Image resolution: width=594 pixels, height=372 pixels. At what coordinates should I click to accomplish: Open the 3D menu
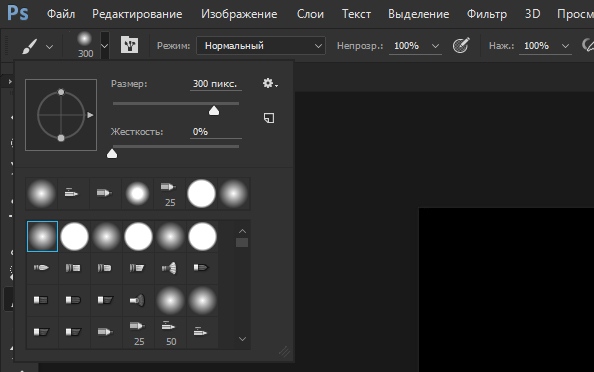click(532, 14)
